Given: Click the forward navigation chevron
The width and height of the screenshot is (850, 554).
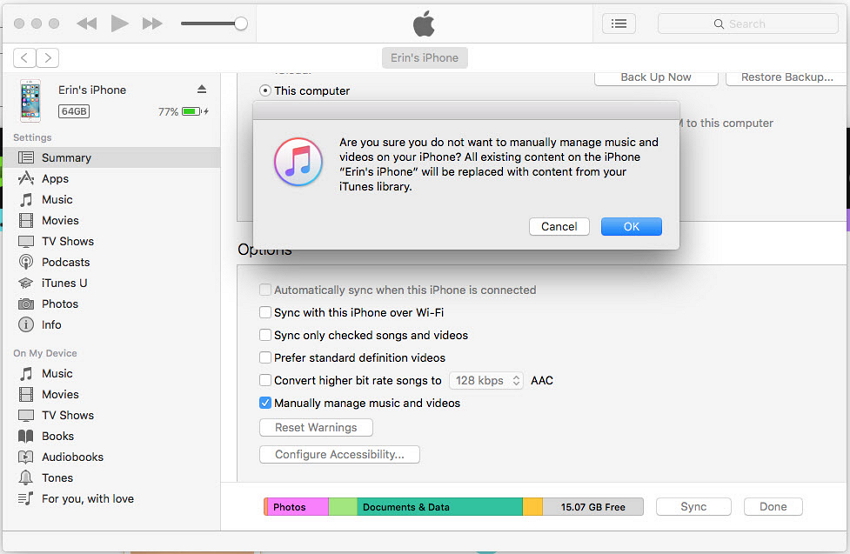Looking at the screenshot, I should (x=48, y=58).
